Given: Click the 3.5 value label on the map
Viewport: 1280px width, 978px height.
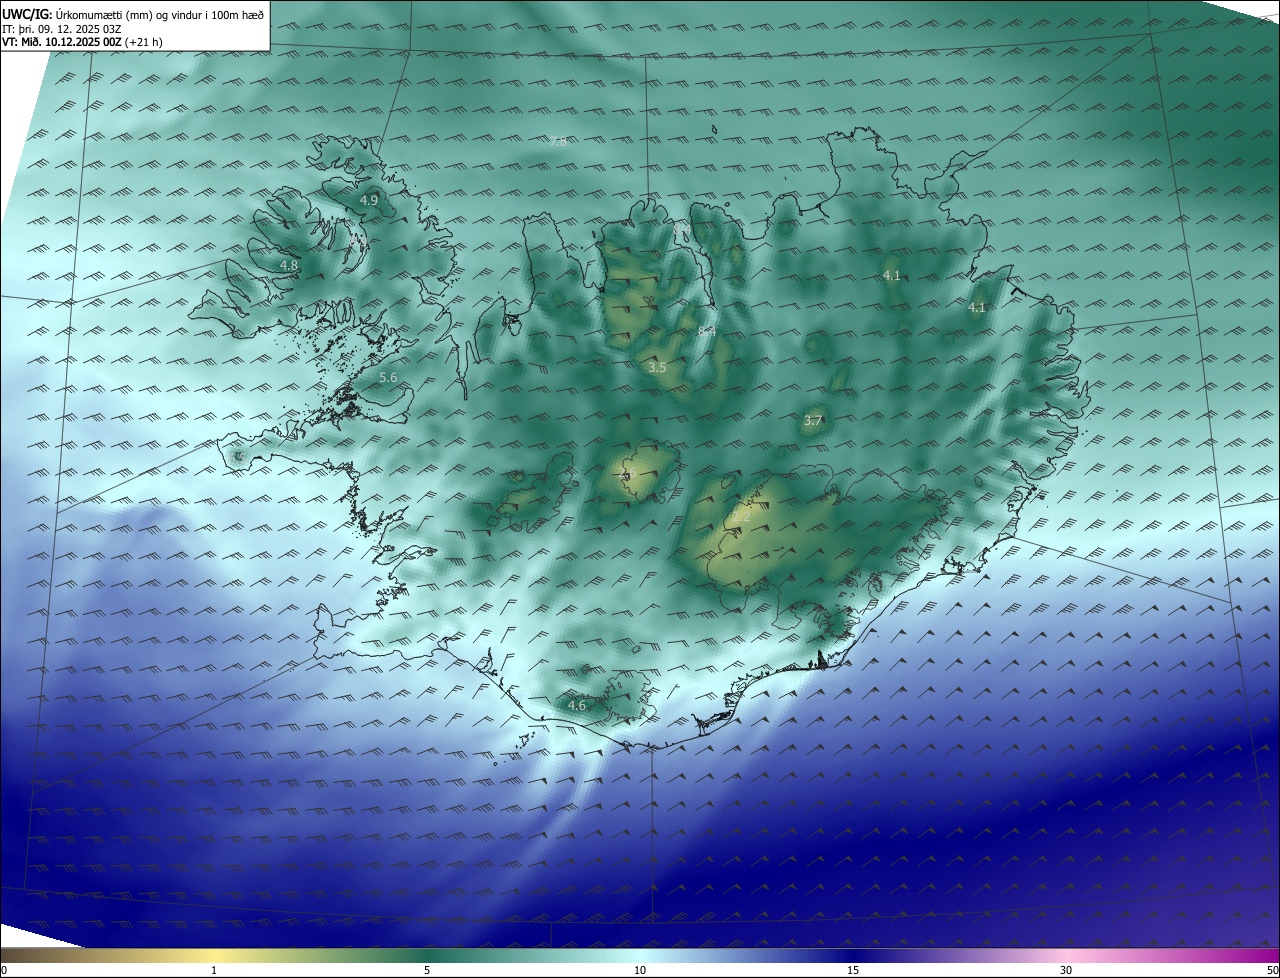Looking at the screenshot, I should click(657, 368).
